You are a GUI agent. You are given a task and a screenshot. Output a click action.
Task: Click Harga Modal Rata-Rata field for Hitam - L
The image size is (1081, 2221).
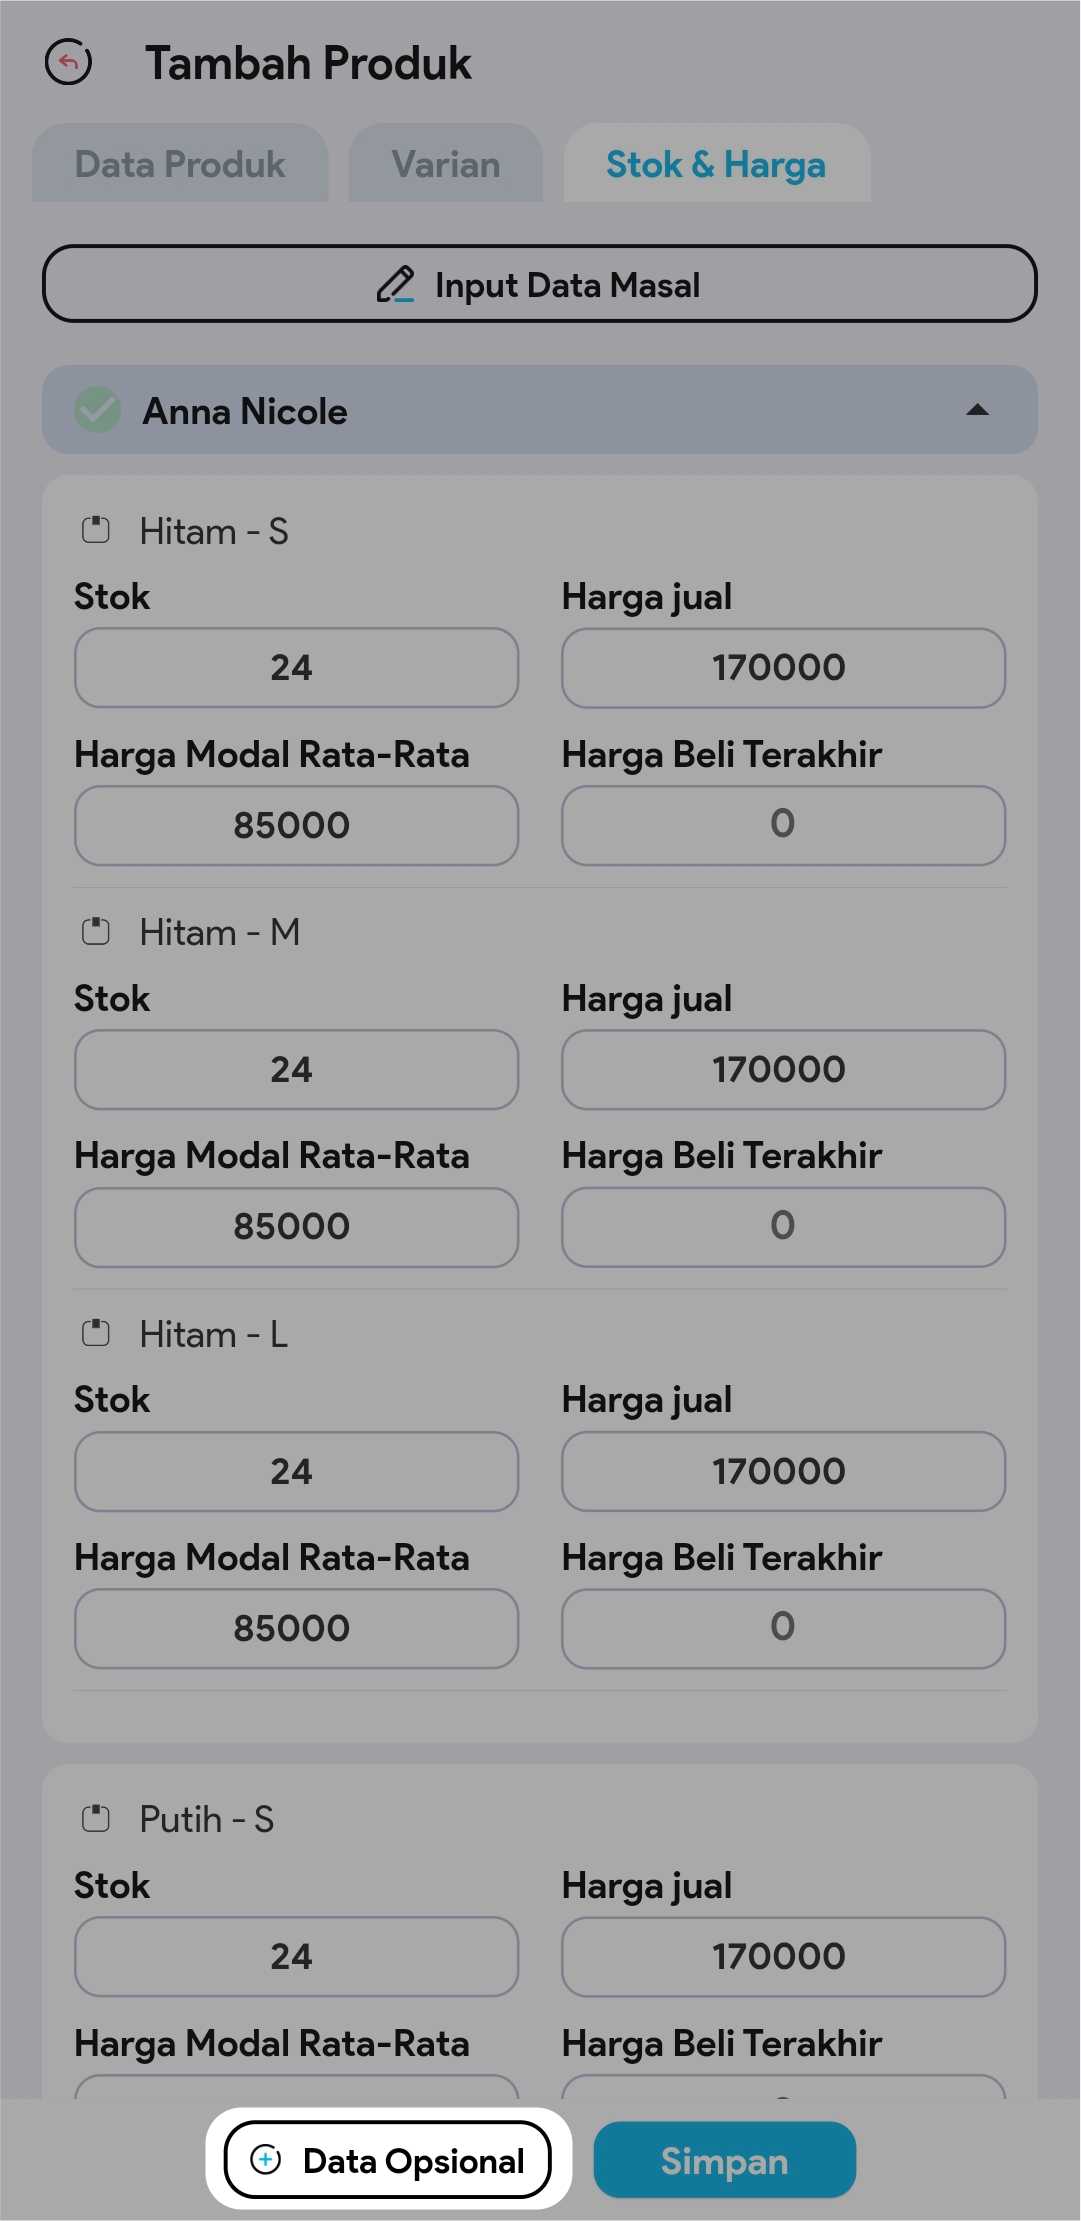[x=296, y=1628]
